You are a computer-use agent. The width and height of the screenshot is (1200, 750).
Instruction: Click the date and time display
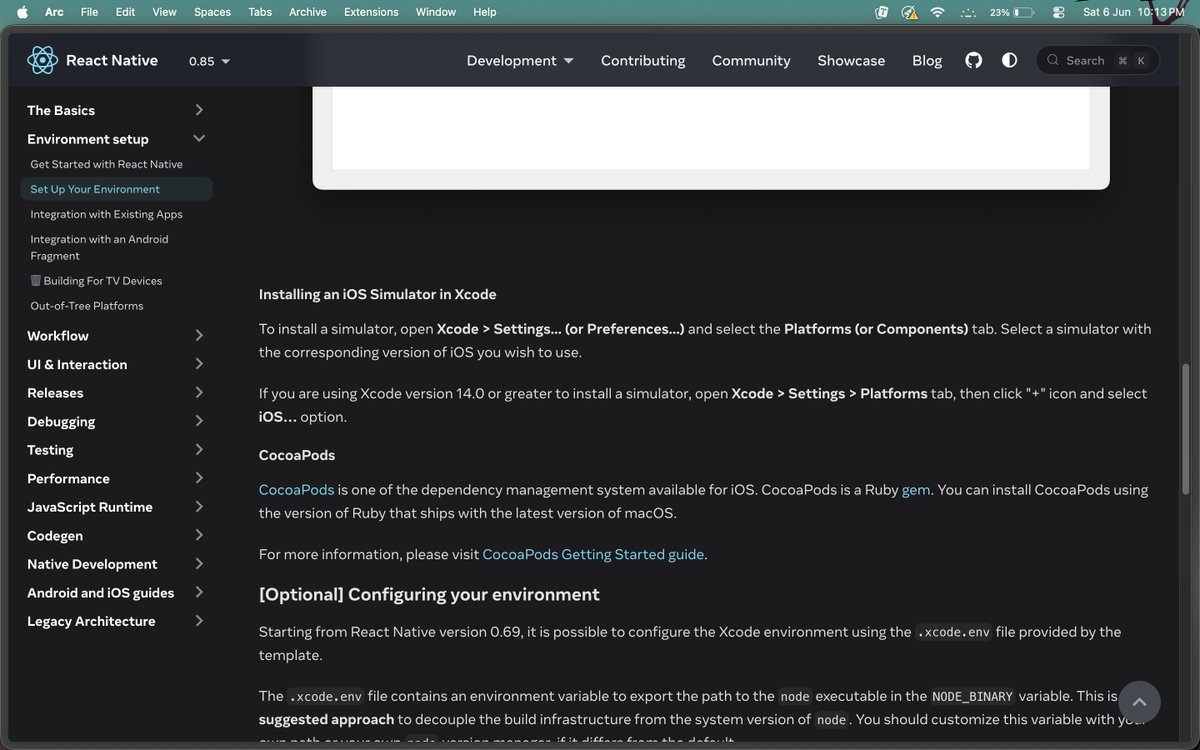point(1133,12)
